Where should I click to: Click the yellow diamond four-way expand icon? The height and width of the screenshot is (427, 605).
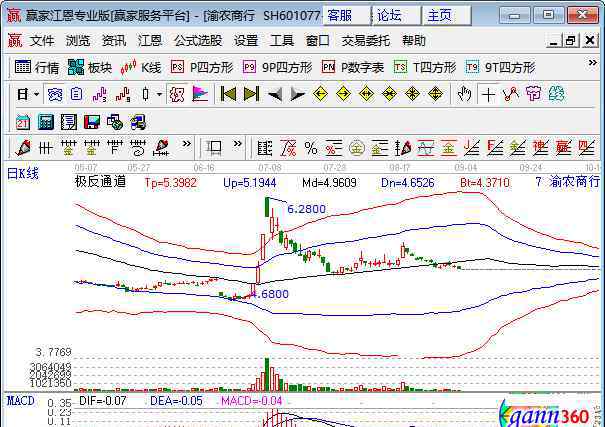435,94
